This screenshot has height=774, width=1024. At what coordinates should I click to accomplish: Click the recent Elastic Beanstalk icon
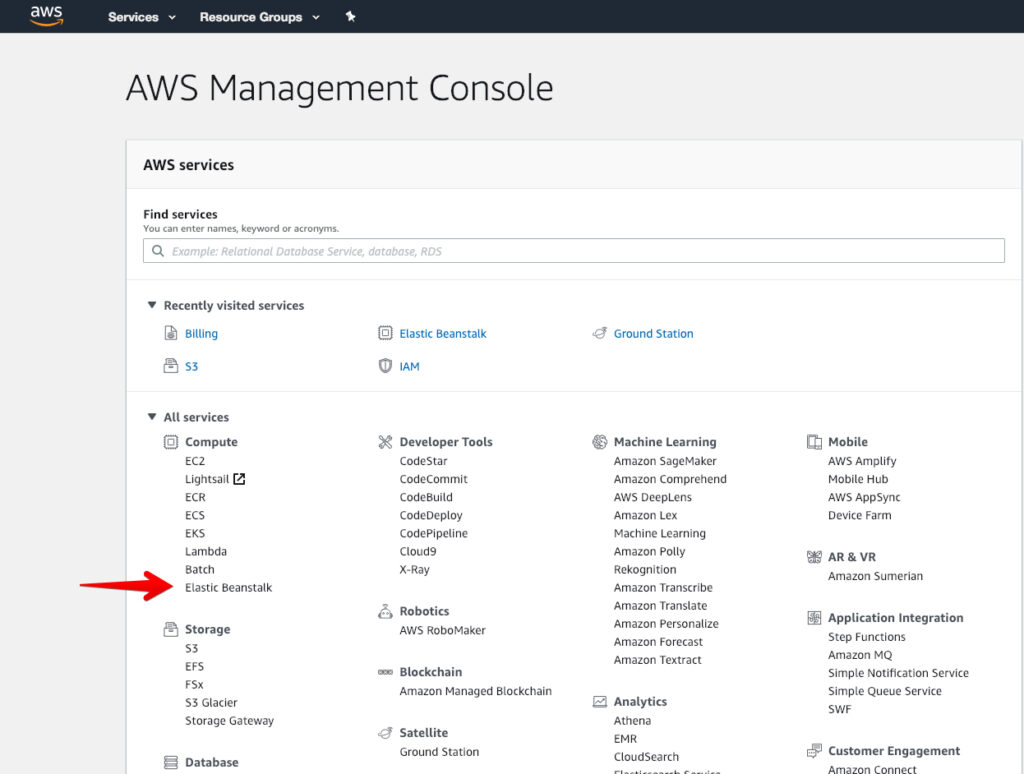pos(385,333)
